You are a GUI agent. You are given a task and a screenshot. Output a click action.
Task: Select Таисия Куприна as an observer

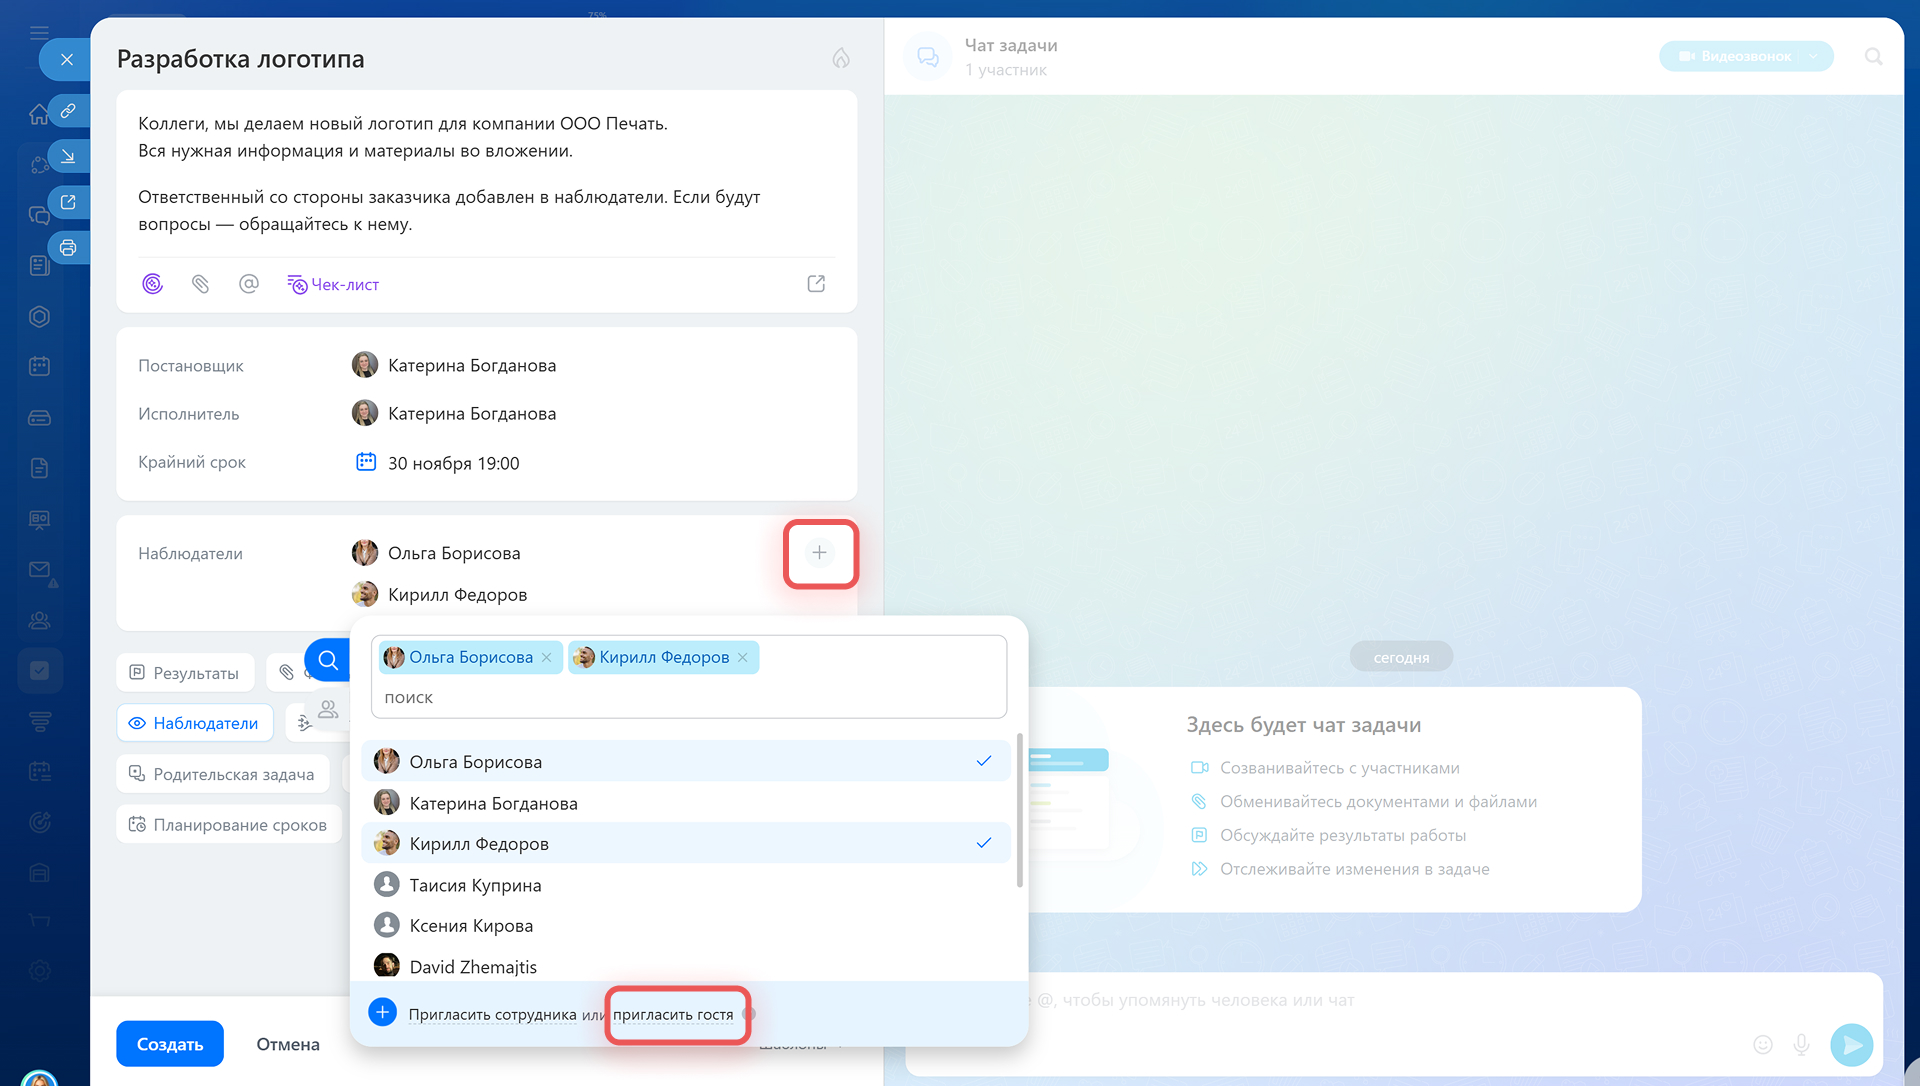(x=475, y=885)
